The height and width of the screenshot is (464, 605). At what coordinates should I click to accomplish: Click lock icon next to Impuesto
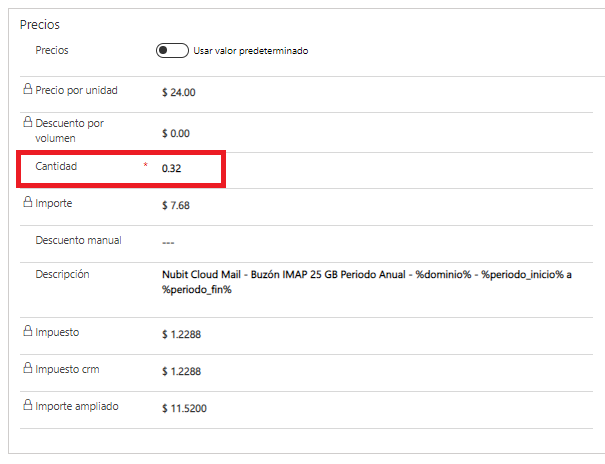pos(28,331)
